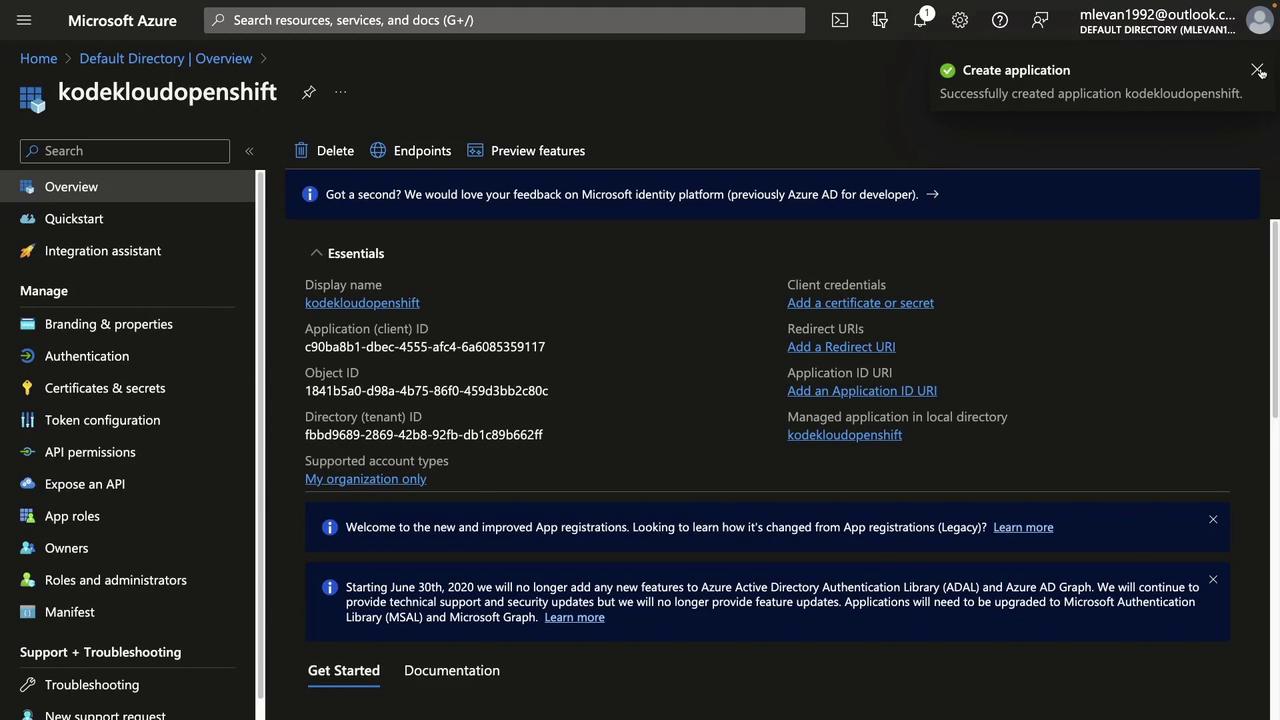Click Add a Redirect URI link
The image size is (1280, 720).
point(841,347)
